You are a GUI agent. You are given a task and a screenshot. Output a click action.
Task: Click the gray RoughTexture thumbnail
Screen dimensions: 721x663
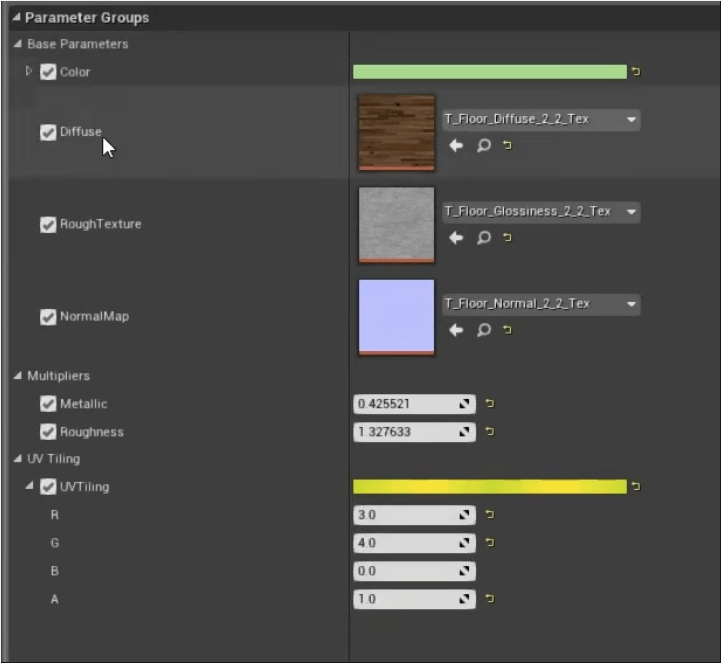pos(396,225)
